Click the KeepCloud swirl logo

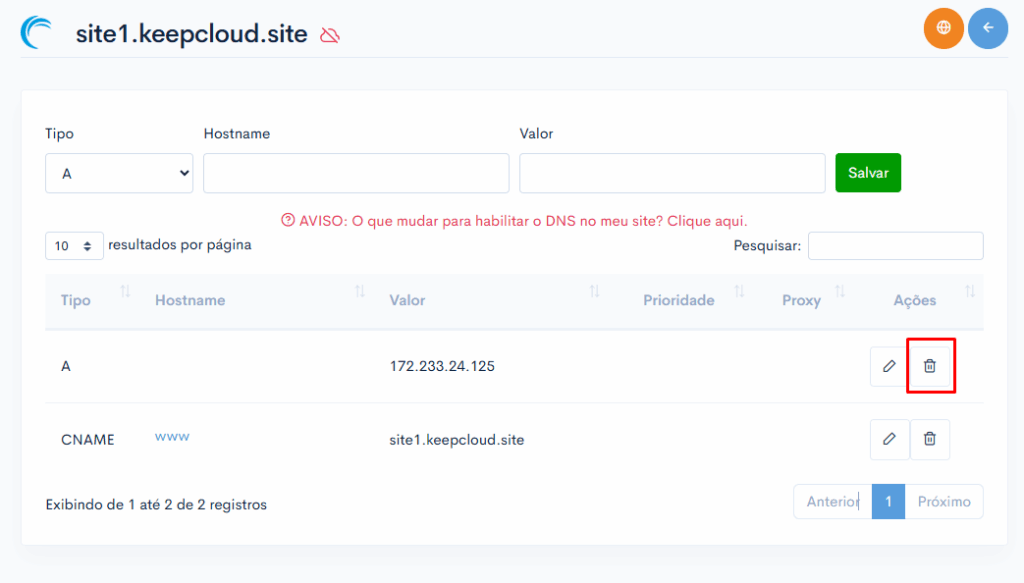click(x=37, y=33)
